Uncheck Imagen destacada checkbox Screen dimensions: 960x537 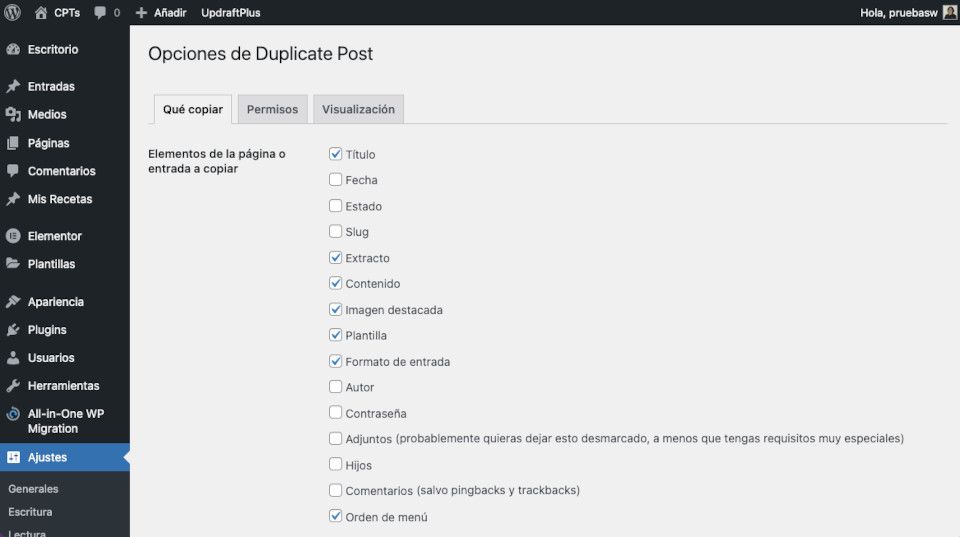[x=335, y=309]
